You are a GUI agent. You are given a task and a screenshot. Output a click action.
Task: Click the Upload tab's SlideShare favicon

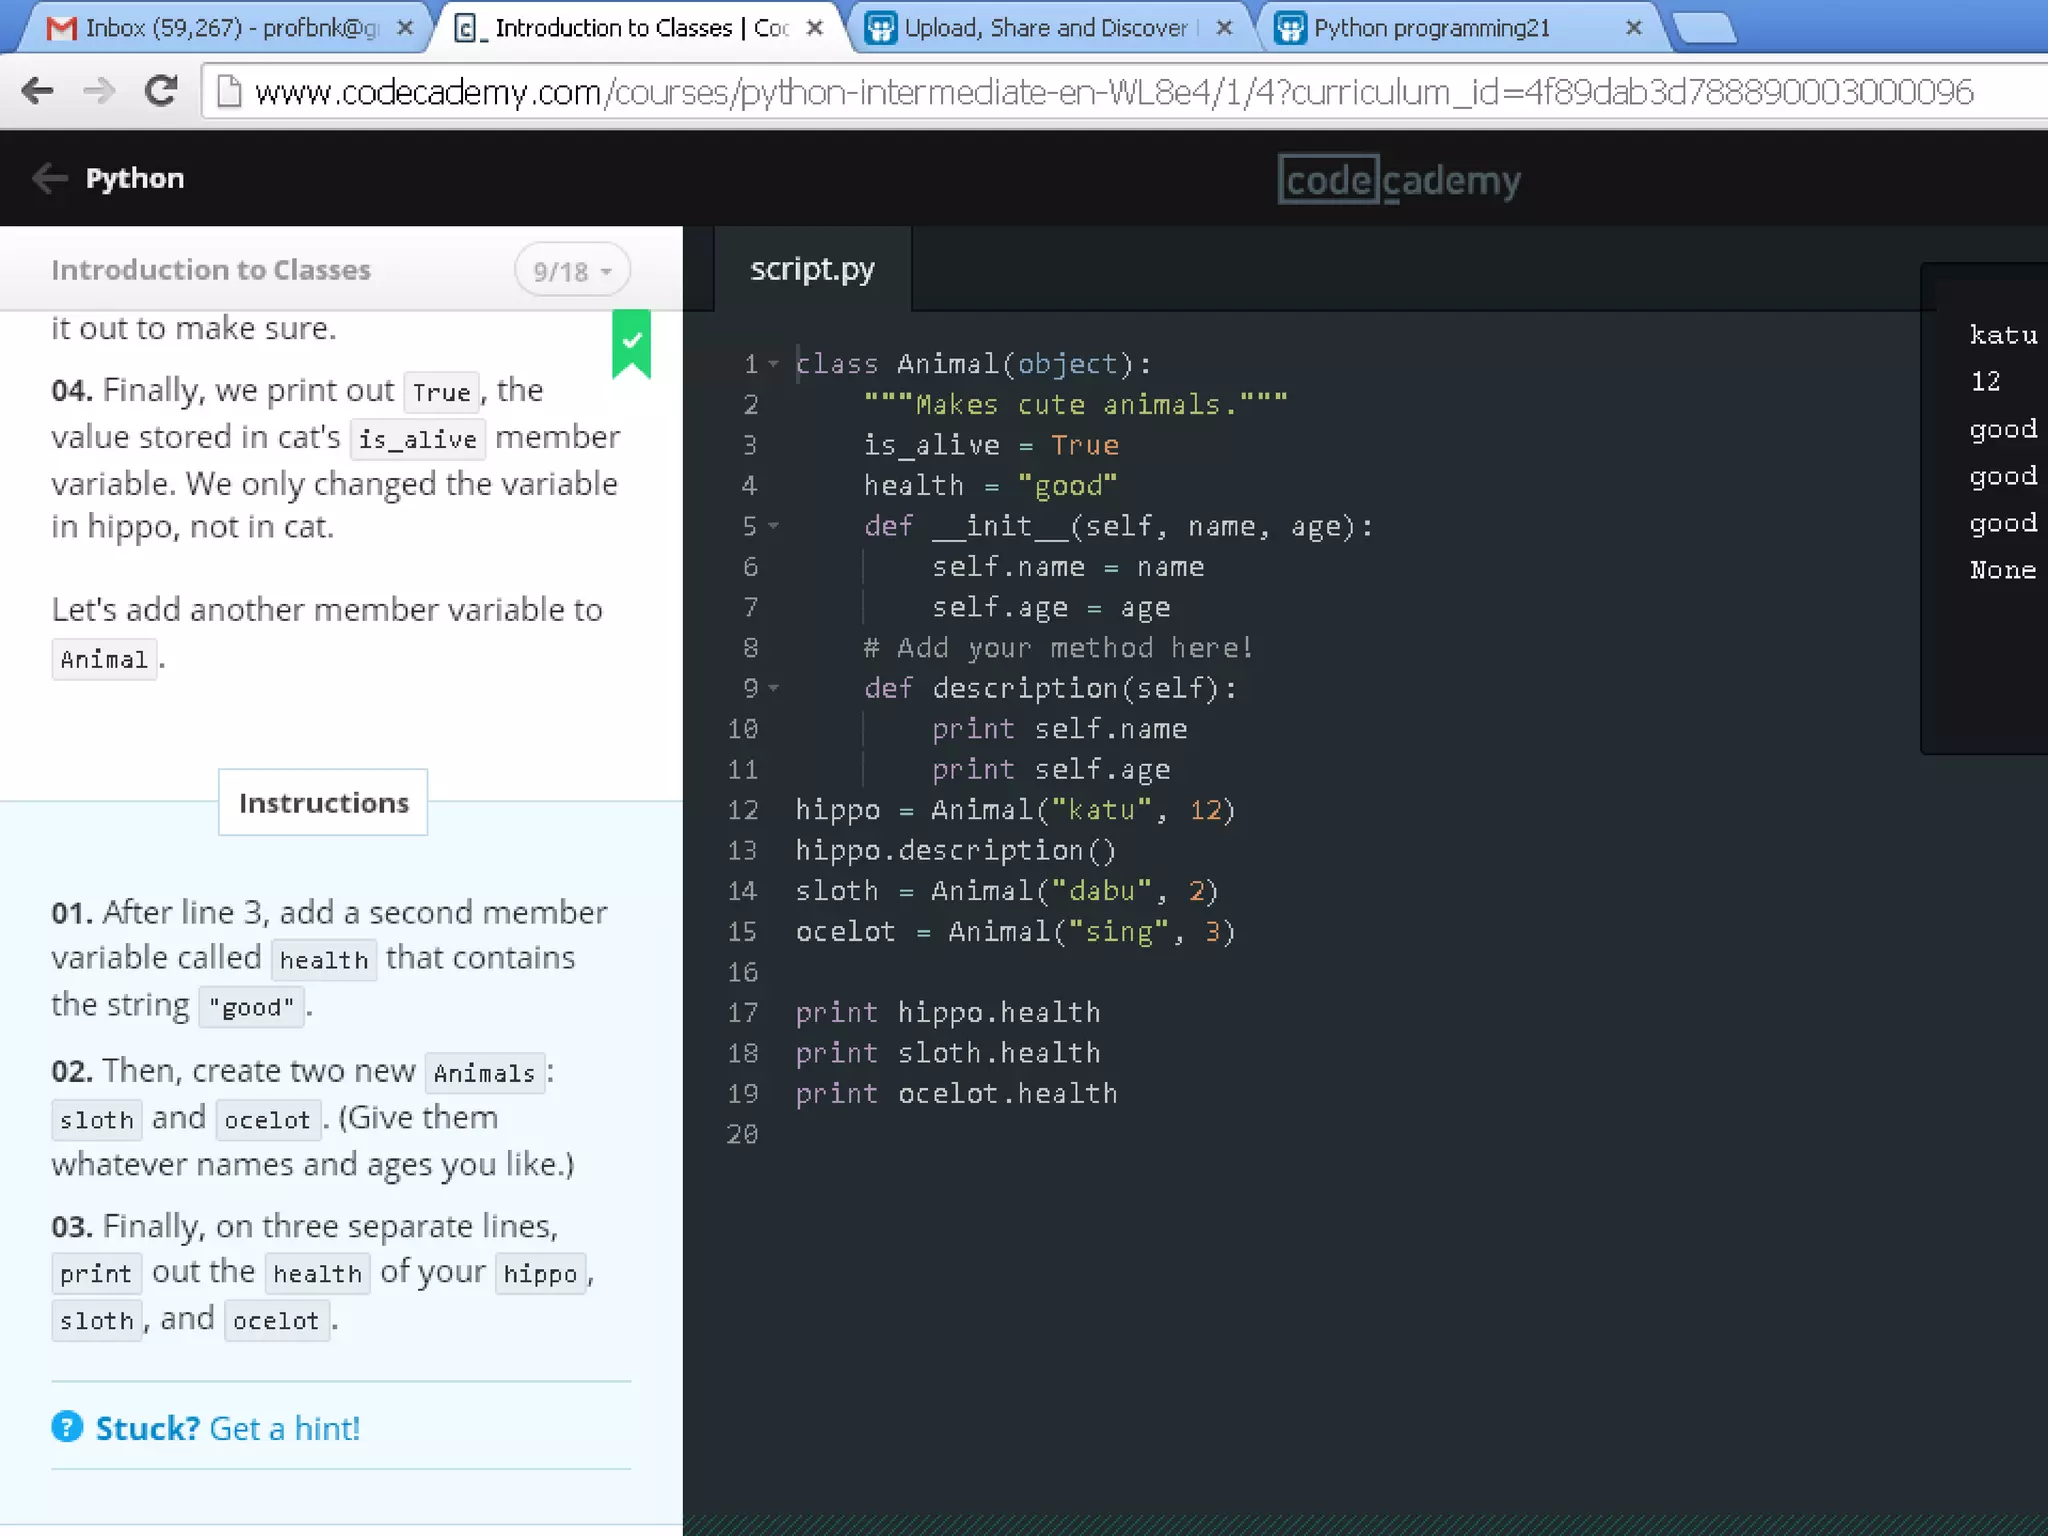(881, 28)
